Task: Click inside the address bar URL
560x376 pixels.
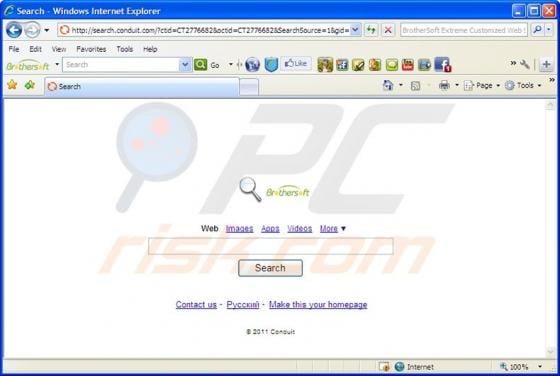Action: click(210, 30)
